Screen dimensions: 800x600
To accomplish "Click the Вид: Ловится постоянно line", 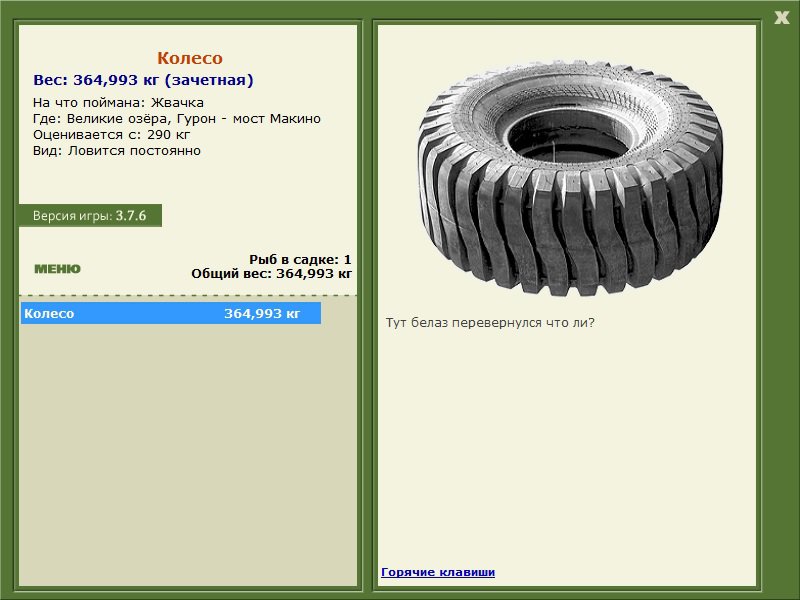I will [x=117, y=151].
